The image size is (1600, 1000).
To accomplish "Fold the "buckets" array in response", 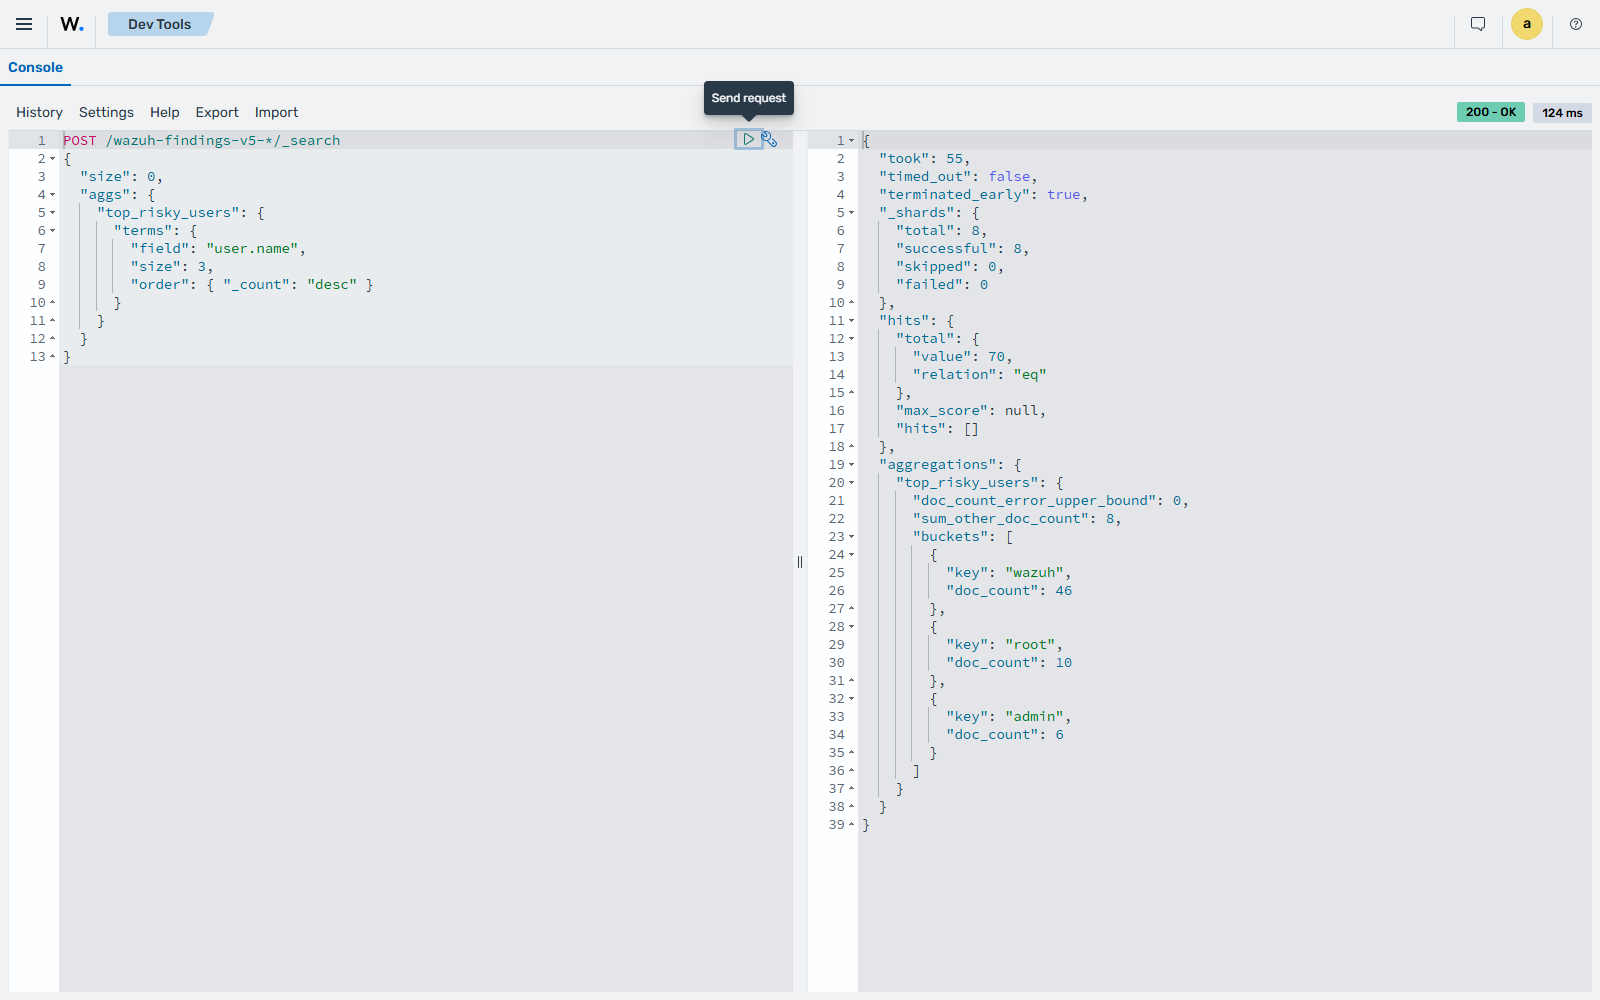I will (852, 537).
